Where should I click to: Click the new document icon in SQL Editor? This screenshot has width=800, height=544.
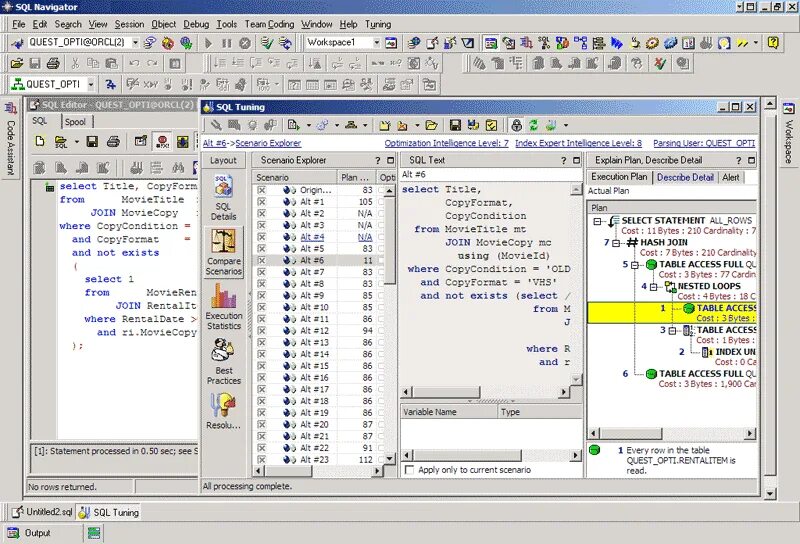pyautogui.click(x=40, y=141)
